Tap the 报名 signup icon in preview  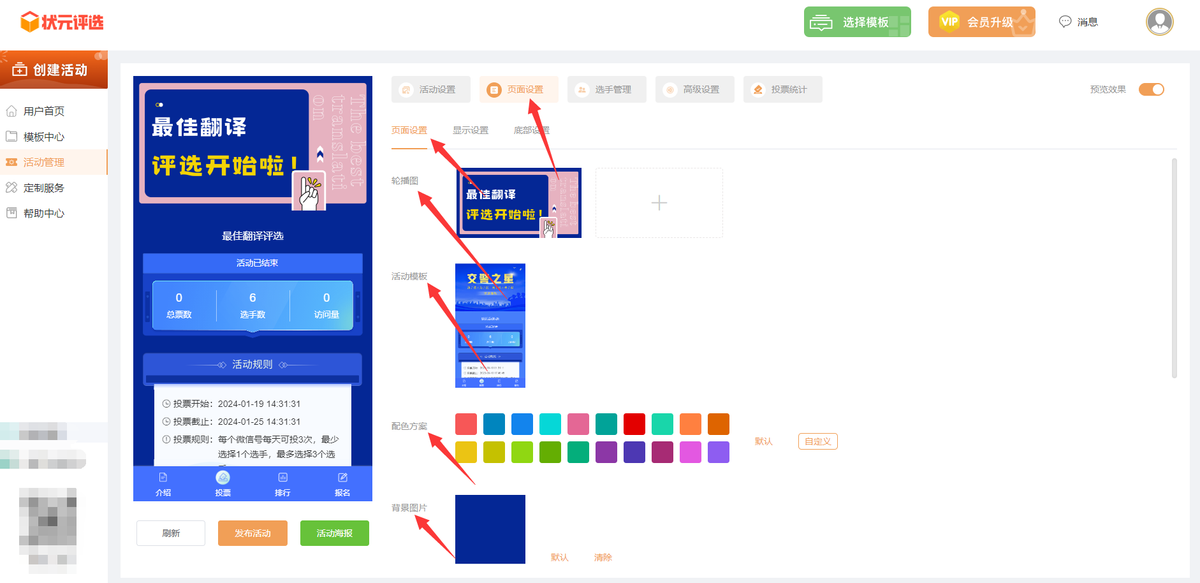point(343,478)
